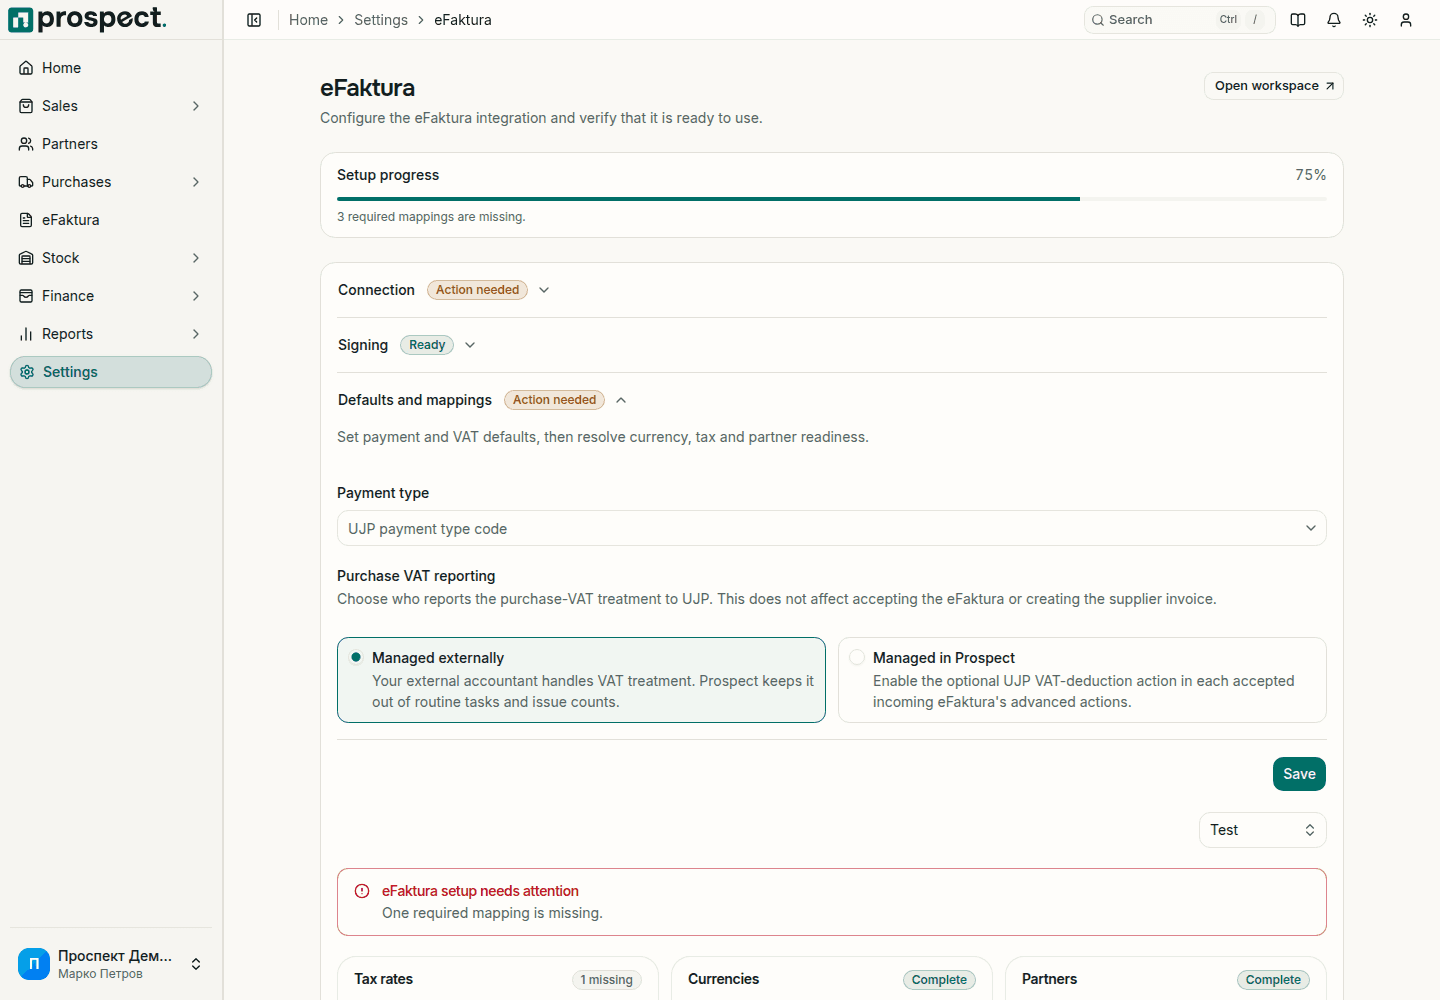
Task: Click the Search field
Action: tap(1180, 20)
